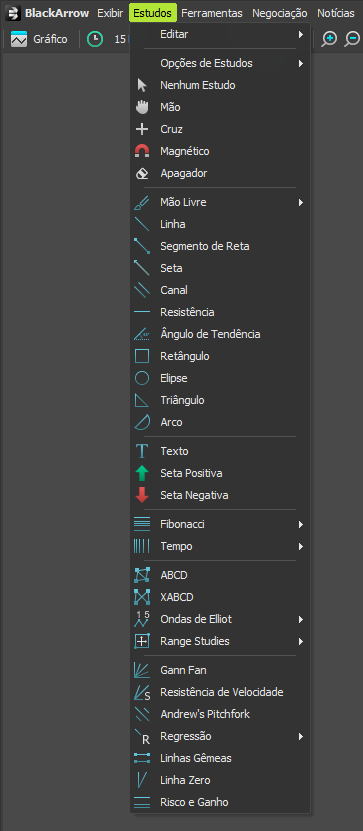Click the Gráfico toolbar button
Image resolution: width=363 pixels, height=831 pixels.
pos(39,39)
